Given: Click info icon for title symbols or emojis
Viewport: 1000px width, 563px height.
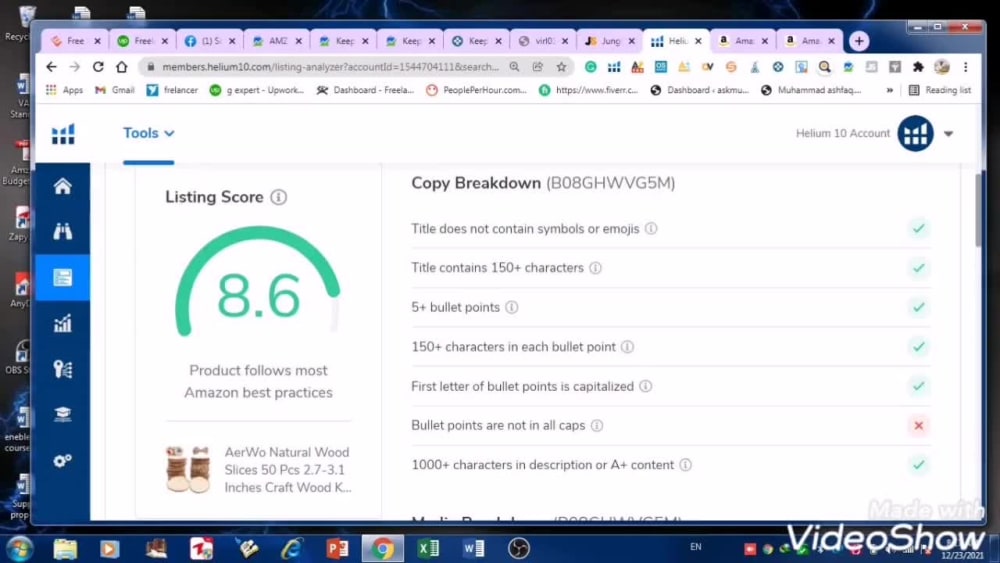Looking at the screenshot, I should click(651, 228).
